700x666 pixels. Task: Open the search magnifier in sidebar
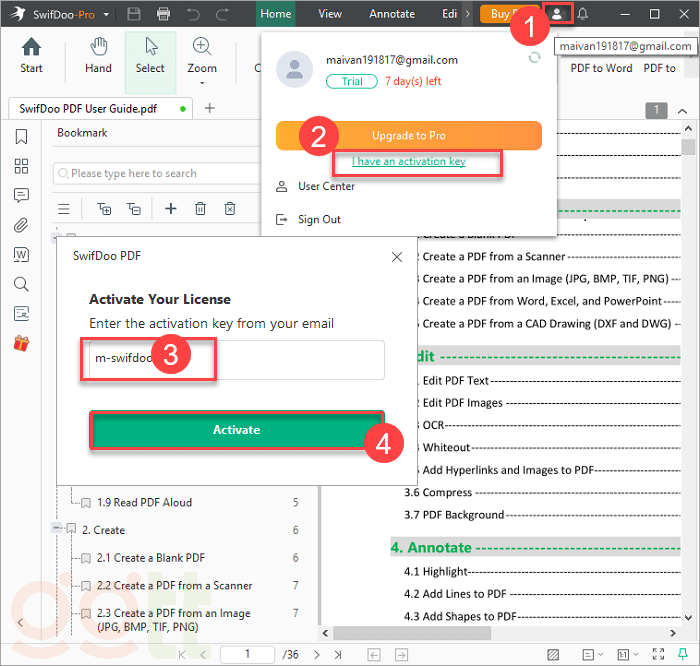point(21,285)
